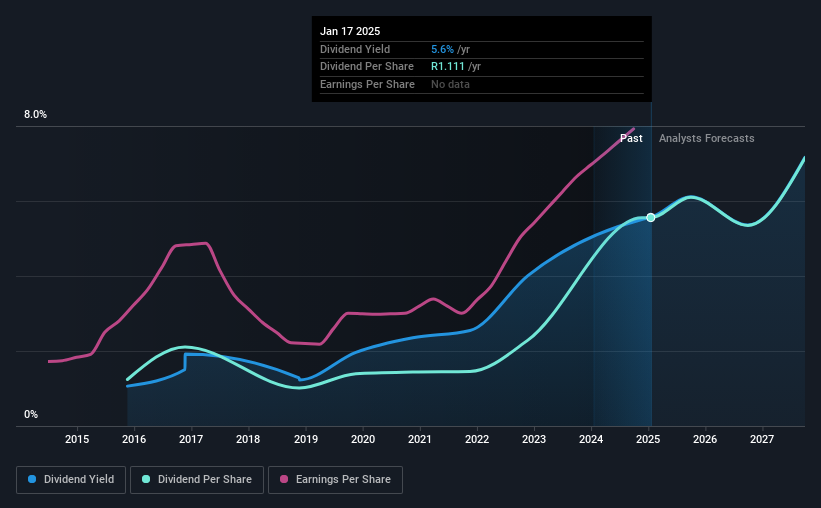The height and width of the screenshot is (508, 821).
Task: Select the 2017 x-axis label
Action: pos(191,439)
